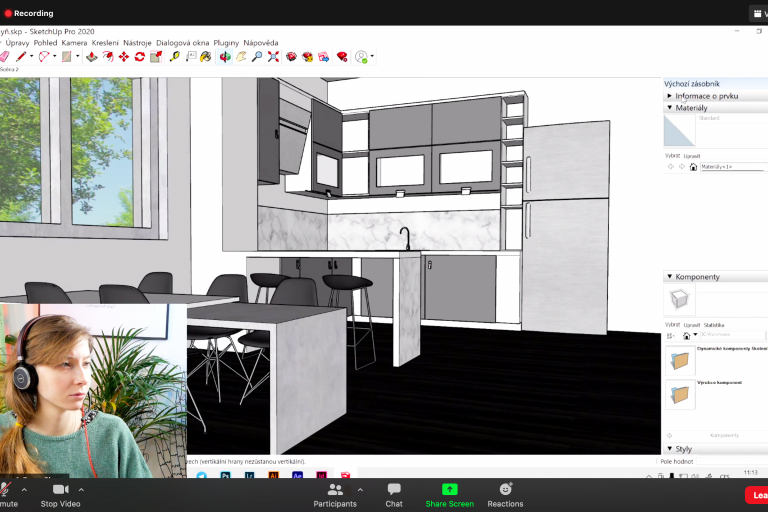Click the Zoom Extents tool
Screen dimensions: 768x512
click(273, 57)
